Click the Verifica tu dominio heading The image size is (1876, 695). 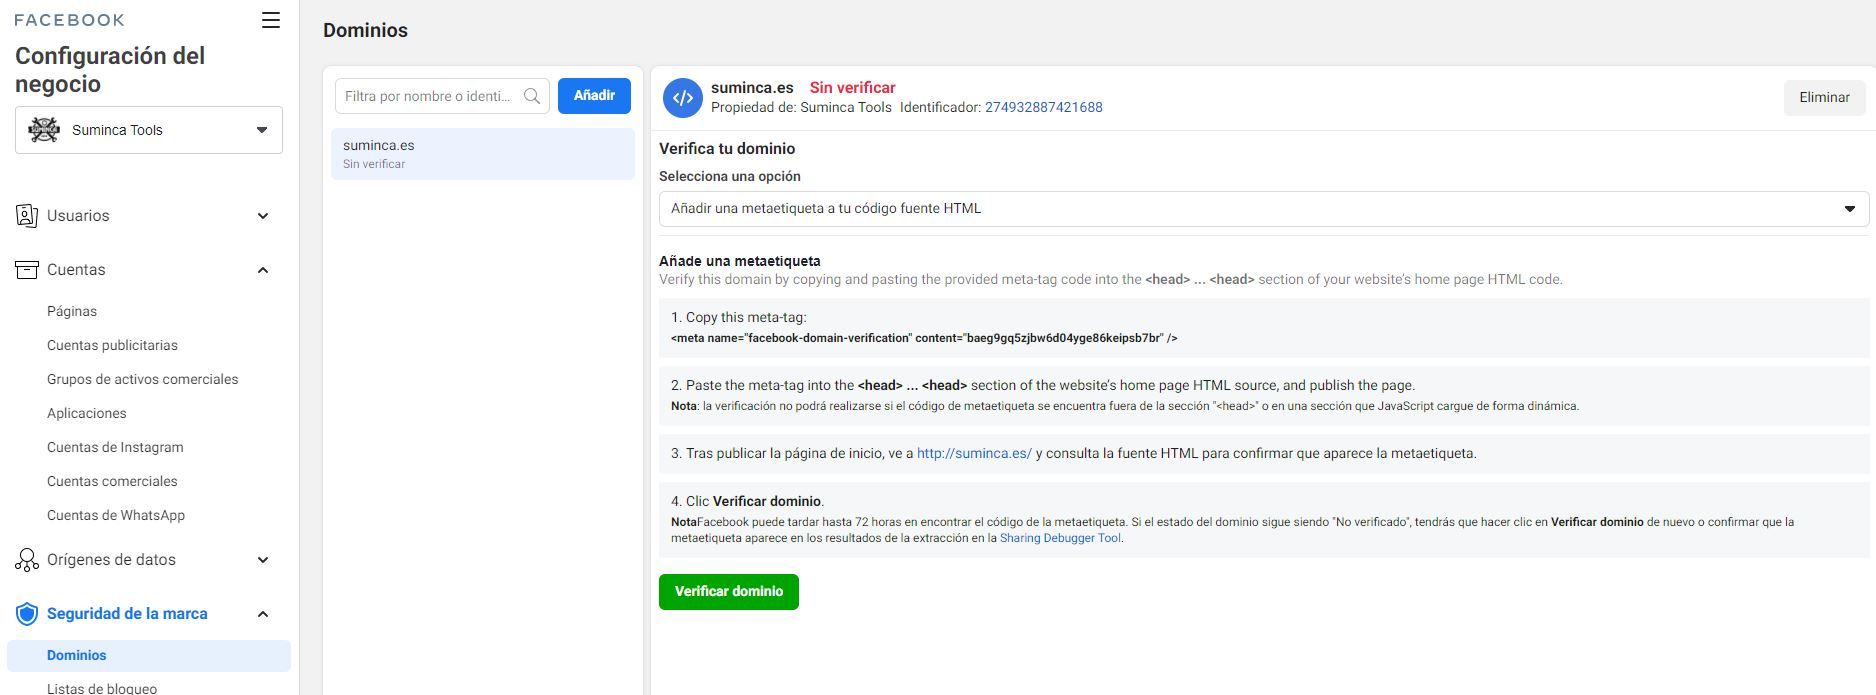[727, 149]
